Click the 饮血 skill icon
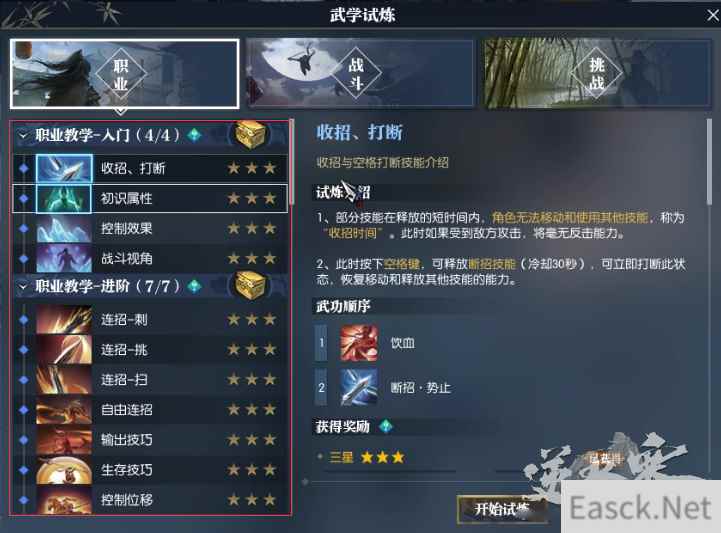The height and width of the screenshot is (533, 721). pos(359,343)
